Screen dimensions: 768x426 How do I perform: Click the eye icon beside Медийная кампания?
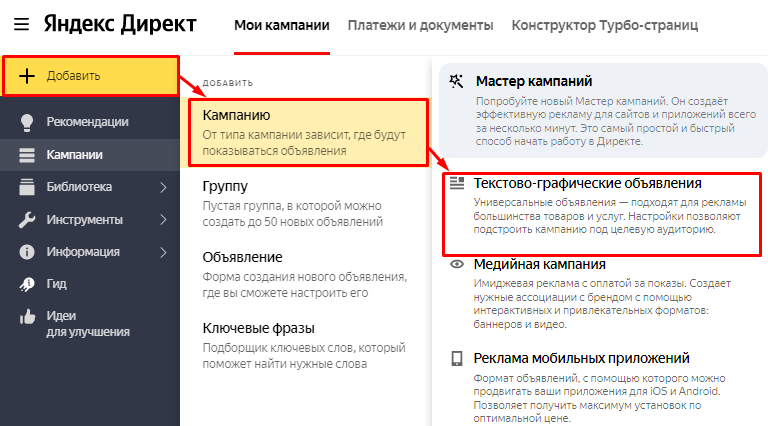tap(457, 265)
